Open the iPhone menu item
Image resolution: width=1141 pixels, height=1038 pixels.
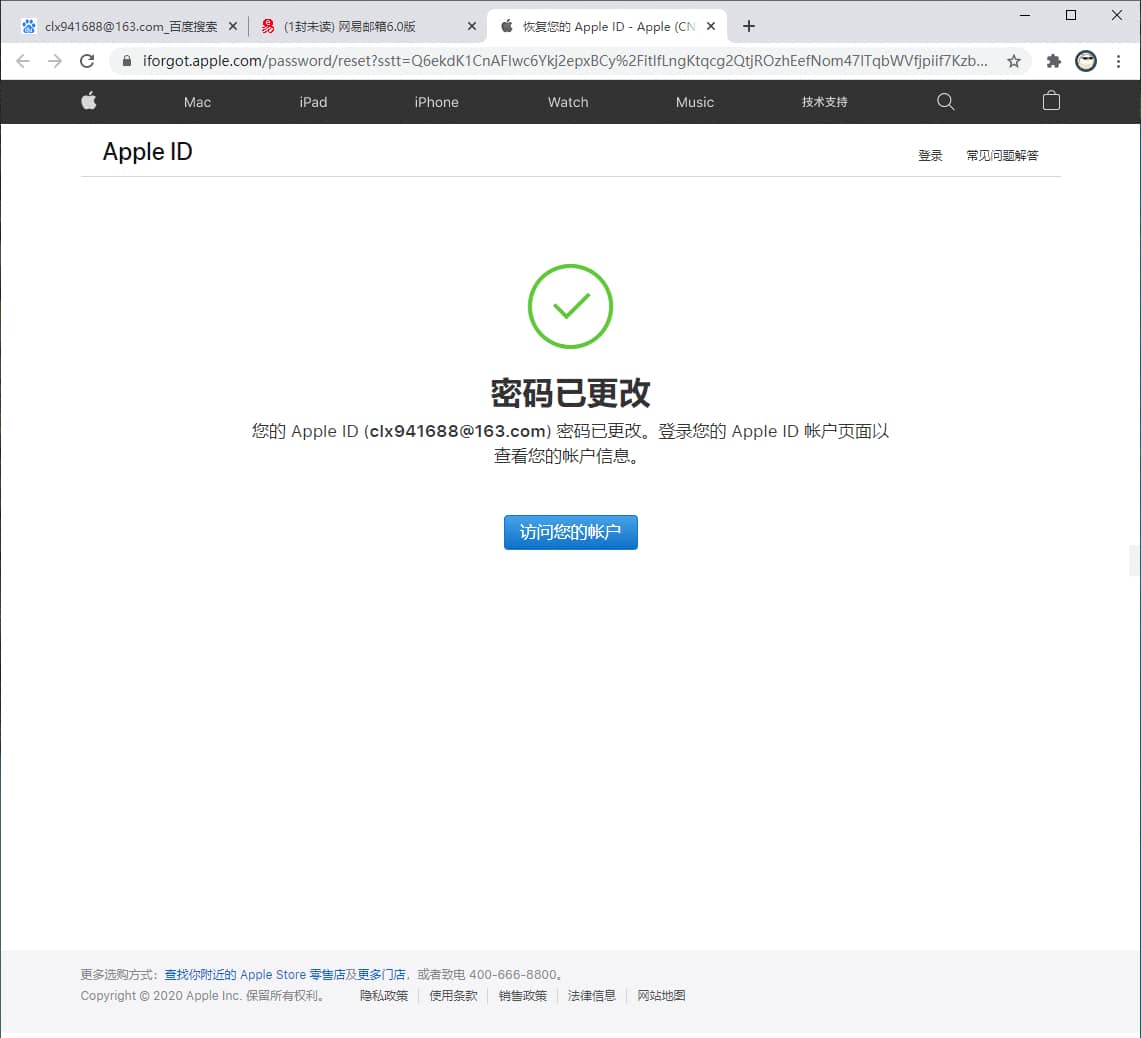pyautogui.click(x=437, y=102)
